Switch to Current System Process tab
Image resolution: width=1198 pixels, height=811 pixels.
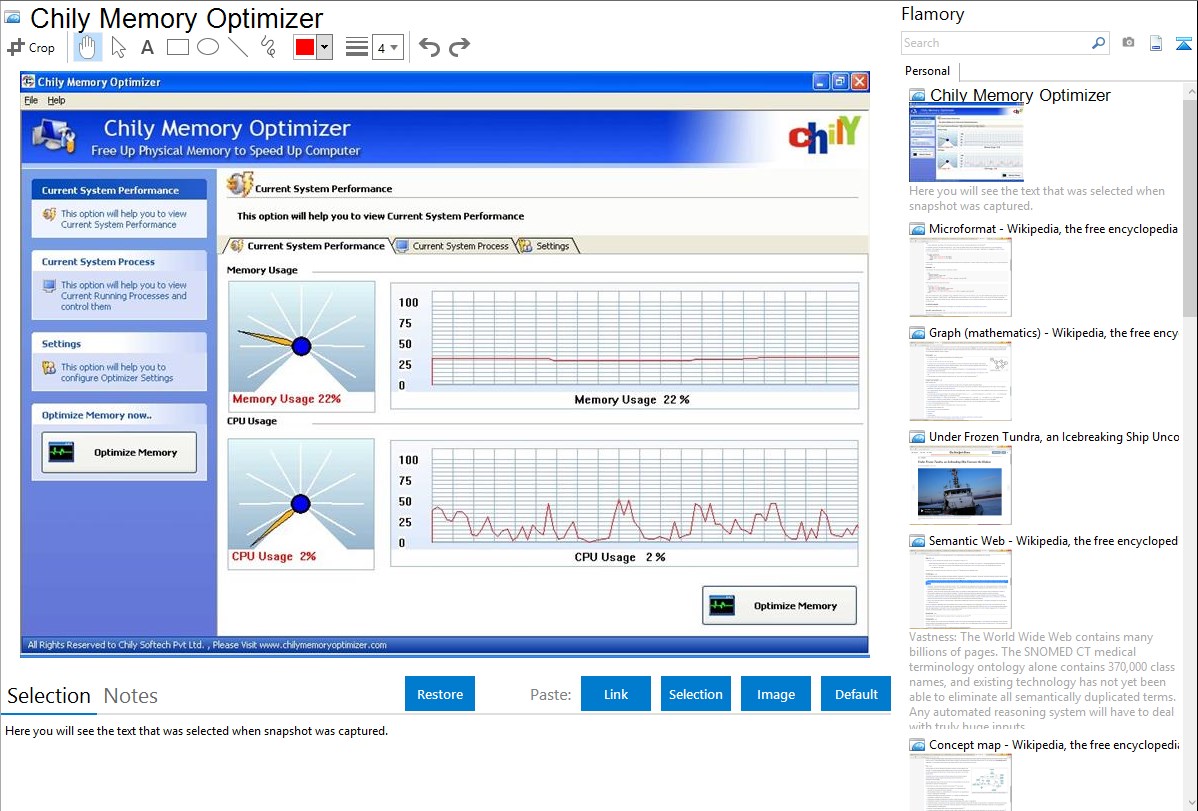click(452, 246)
